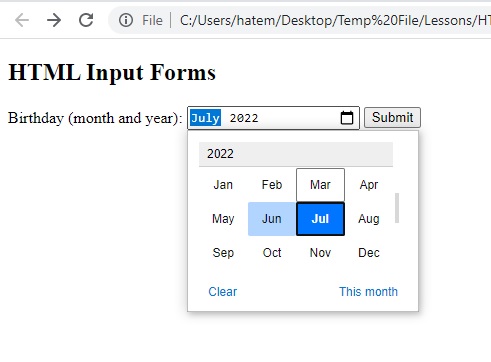Click the calendar icon in the month field
Image resolution: width=491 pixels, height=362 pixels.
[347, 118]
